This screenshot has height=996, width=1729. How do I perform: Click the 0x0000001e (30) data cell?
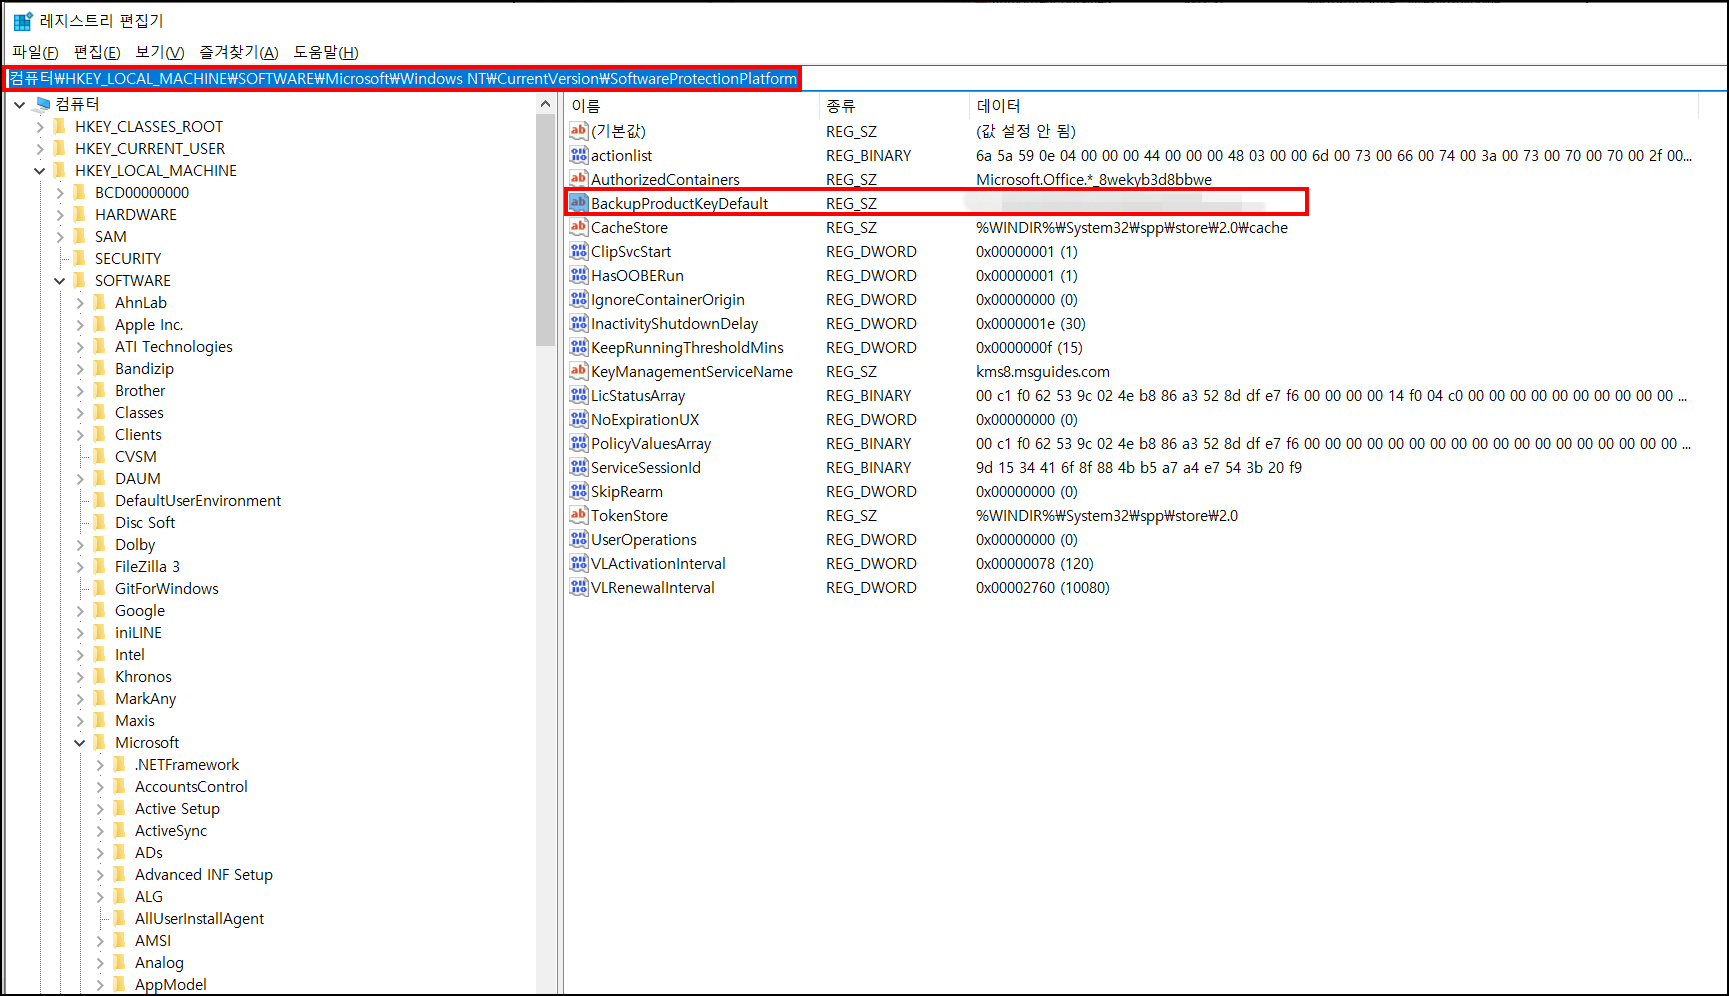(x=1031, y=323)
